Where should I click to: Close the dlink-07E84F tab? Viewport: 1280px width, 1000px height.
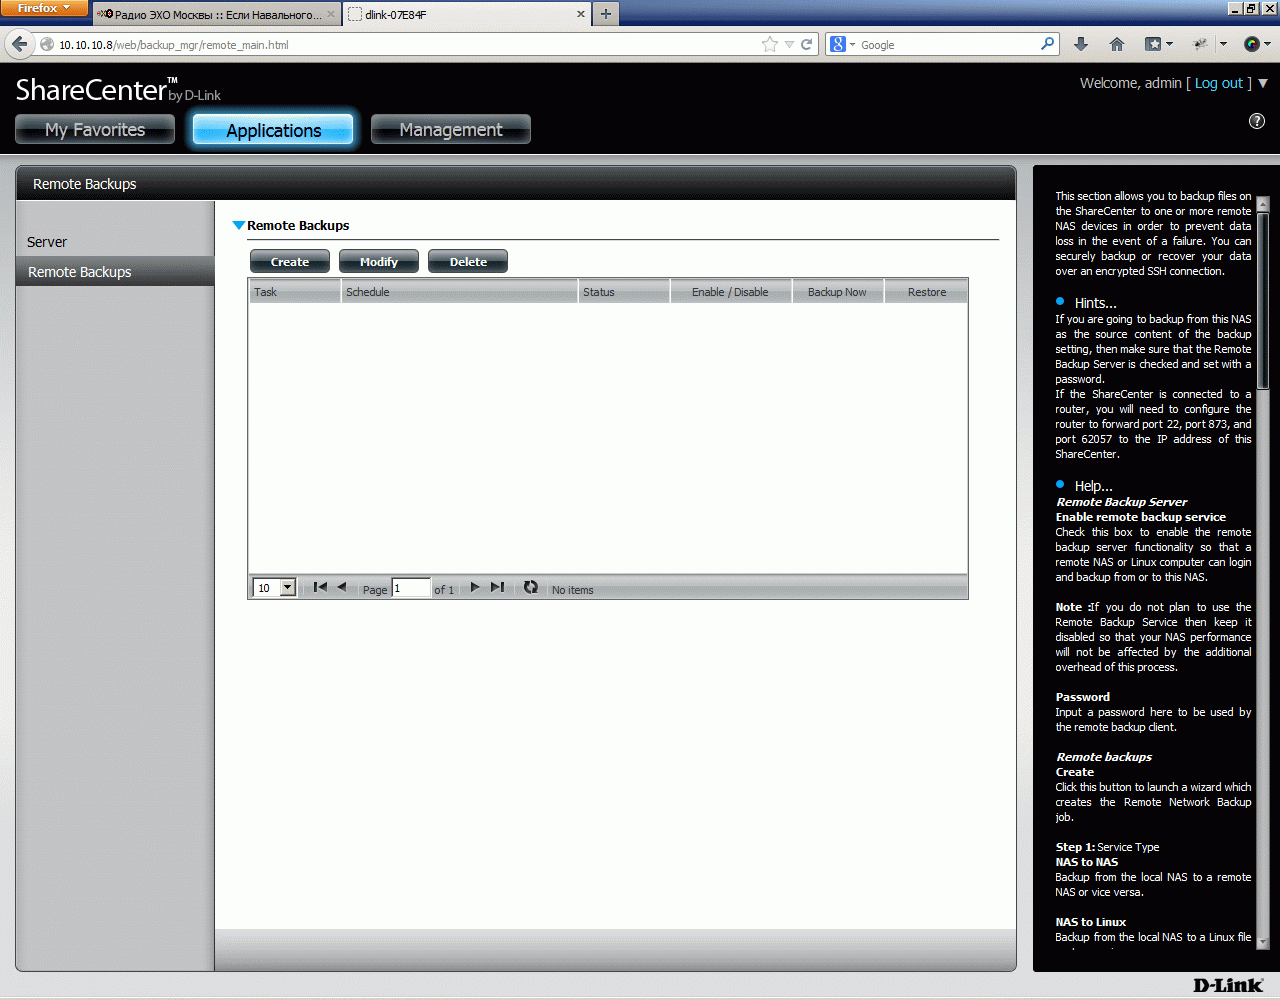pyautogui.click(x=581, y=15)
